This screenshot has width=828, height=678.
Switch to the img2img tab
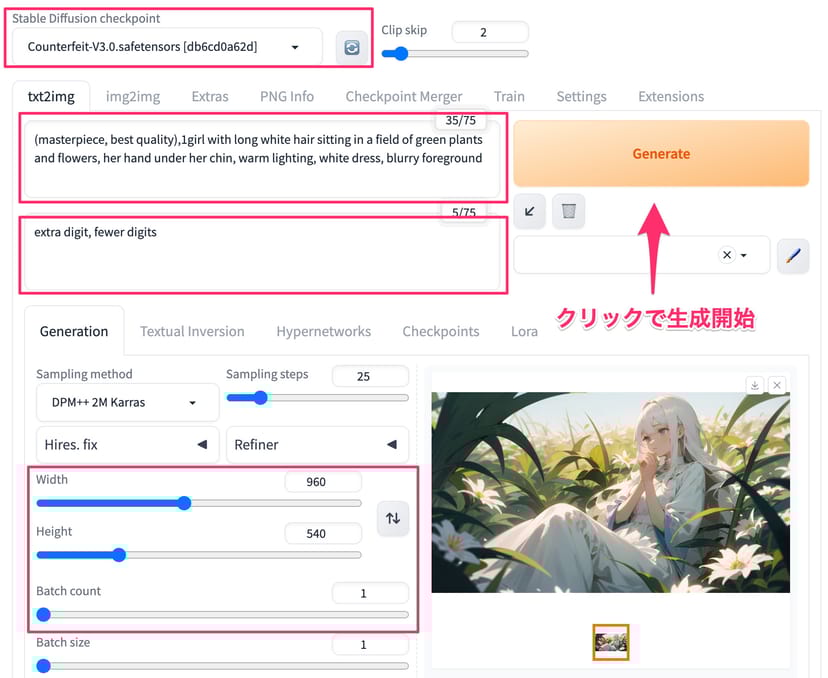(x=132, y=96)
